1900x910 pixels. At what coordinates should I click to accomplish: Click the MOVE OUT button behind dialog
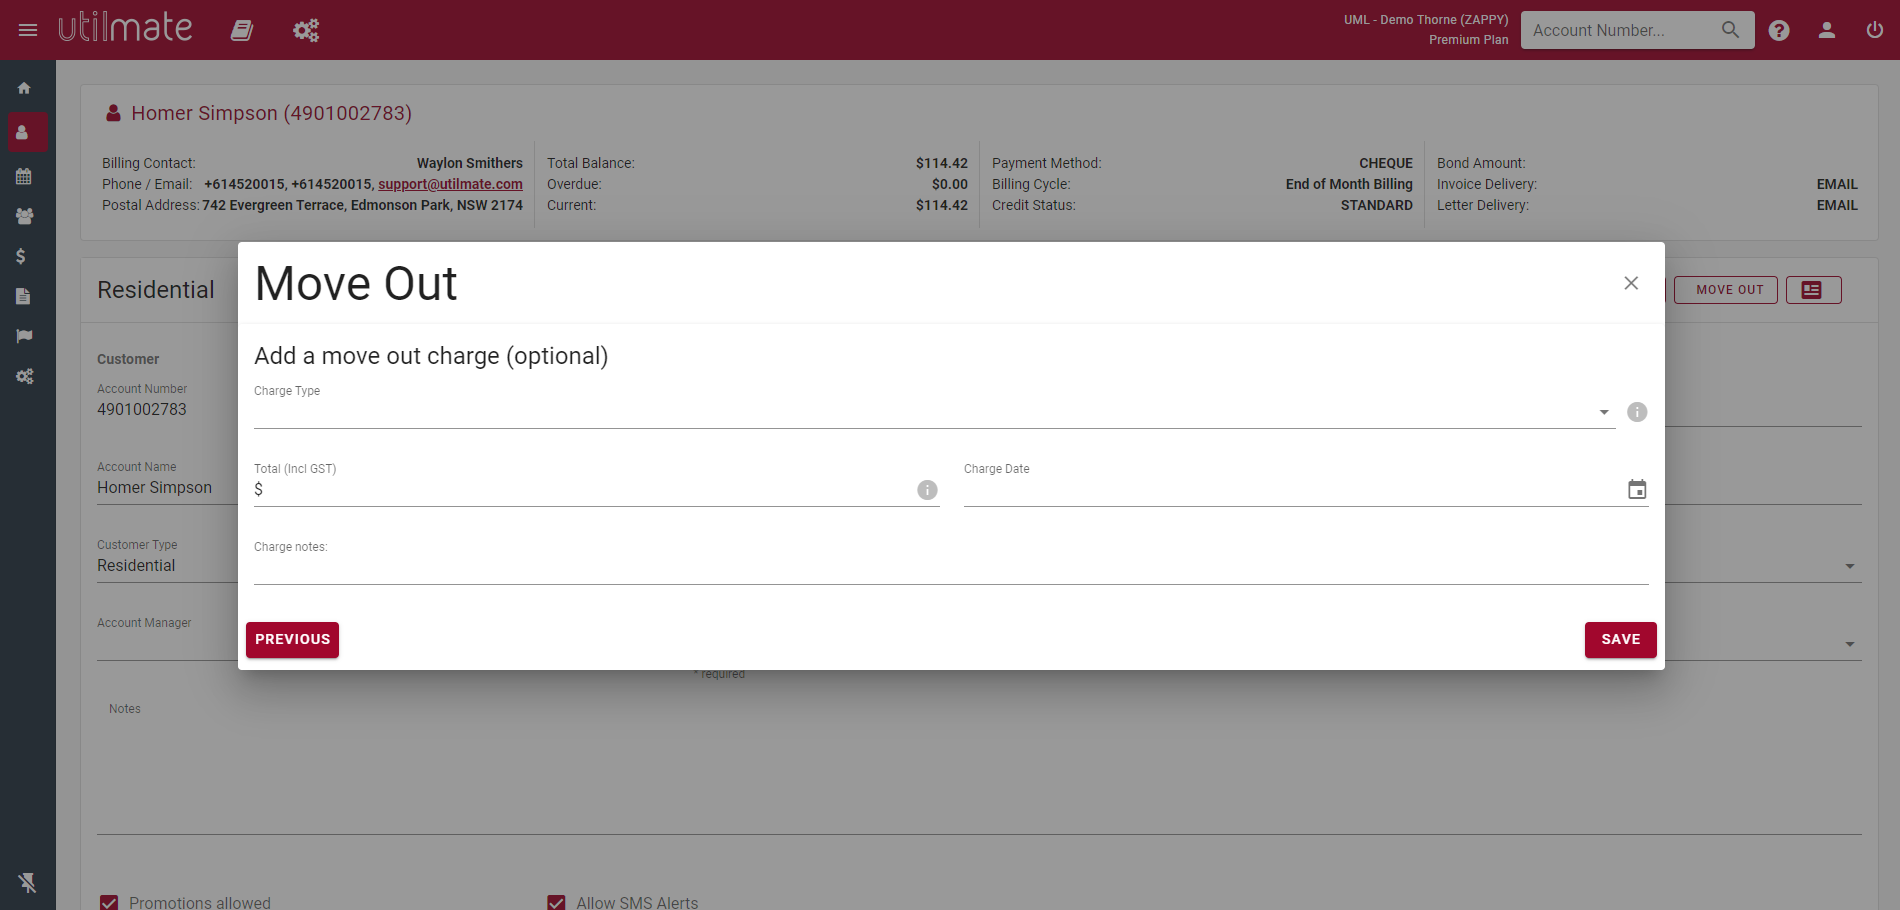coord(1726,290)
